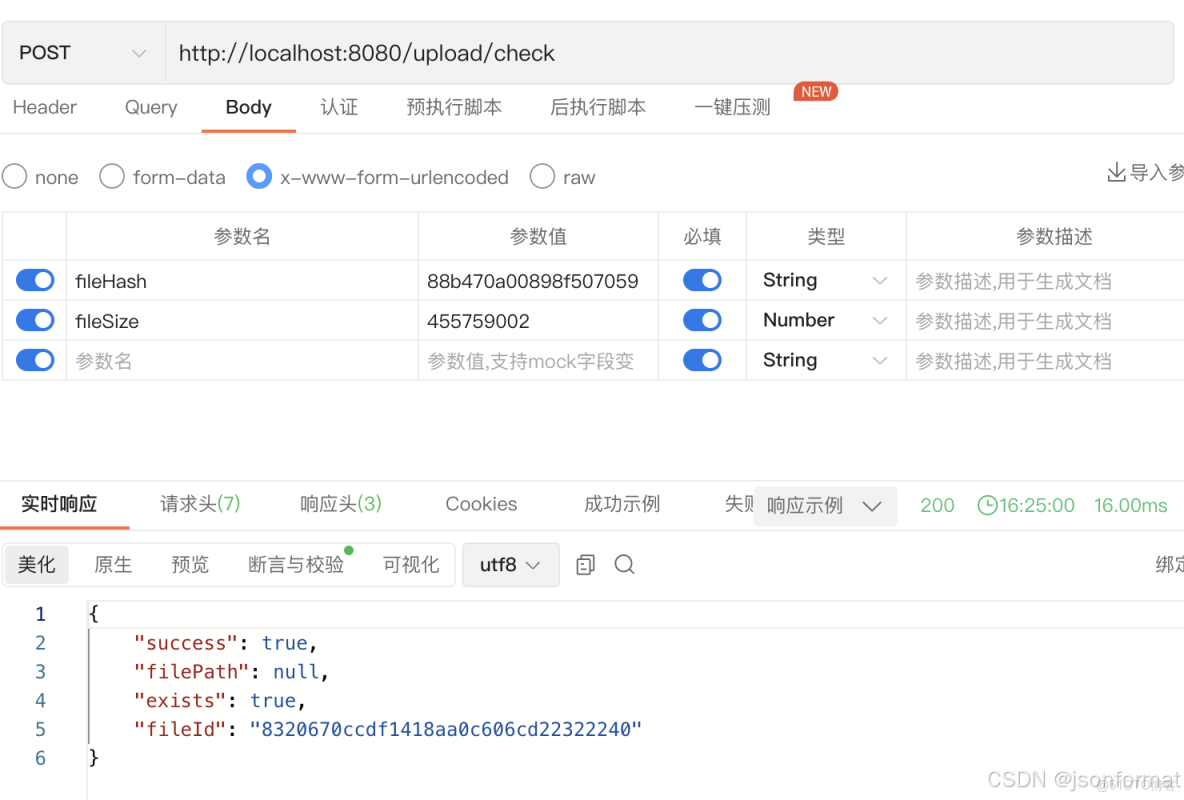Click the fileHash parameter row toggle icon
This screenshot has width=1184, height=800.
click(35, 280)
